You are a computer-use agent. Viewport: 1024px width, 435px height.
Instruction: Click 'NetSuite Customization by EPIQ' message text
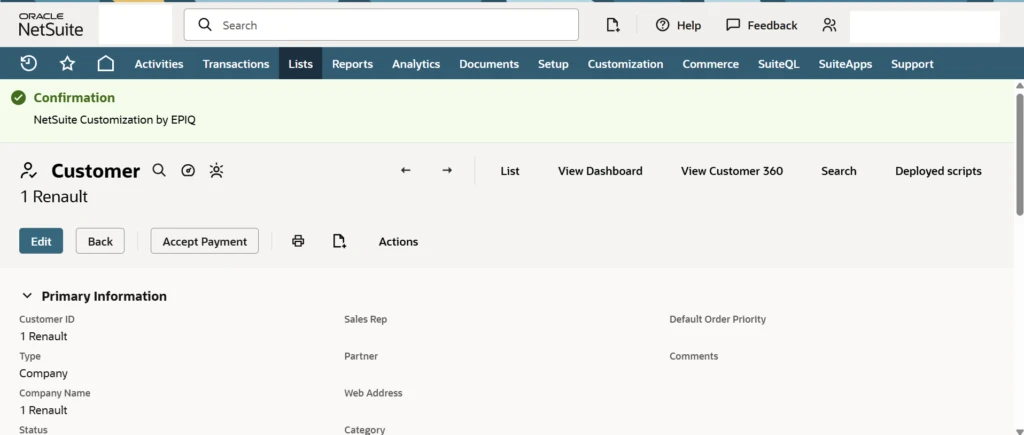115,120
